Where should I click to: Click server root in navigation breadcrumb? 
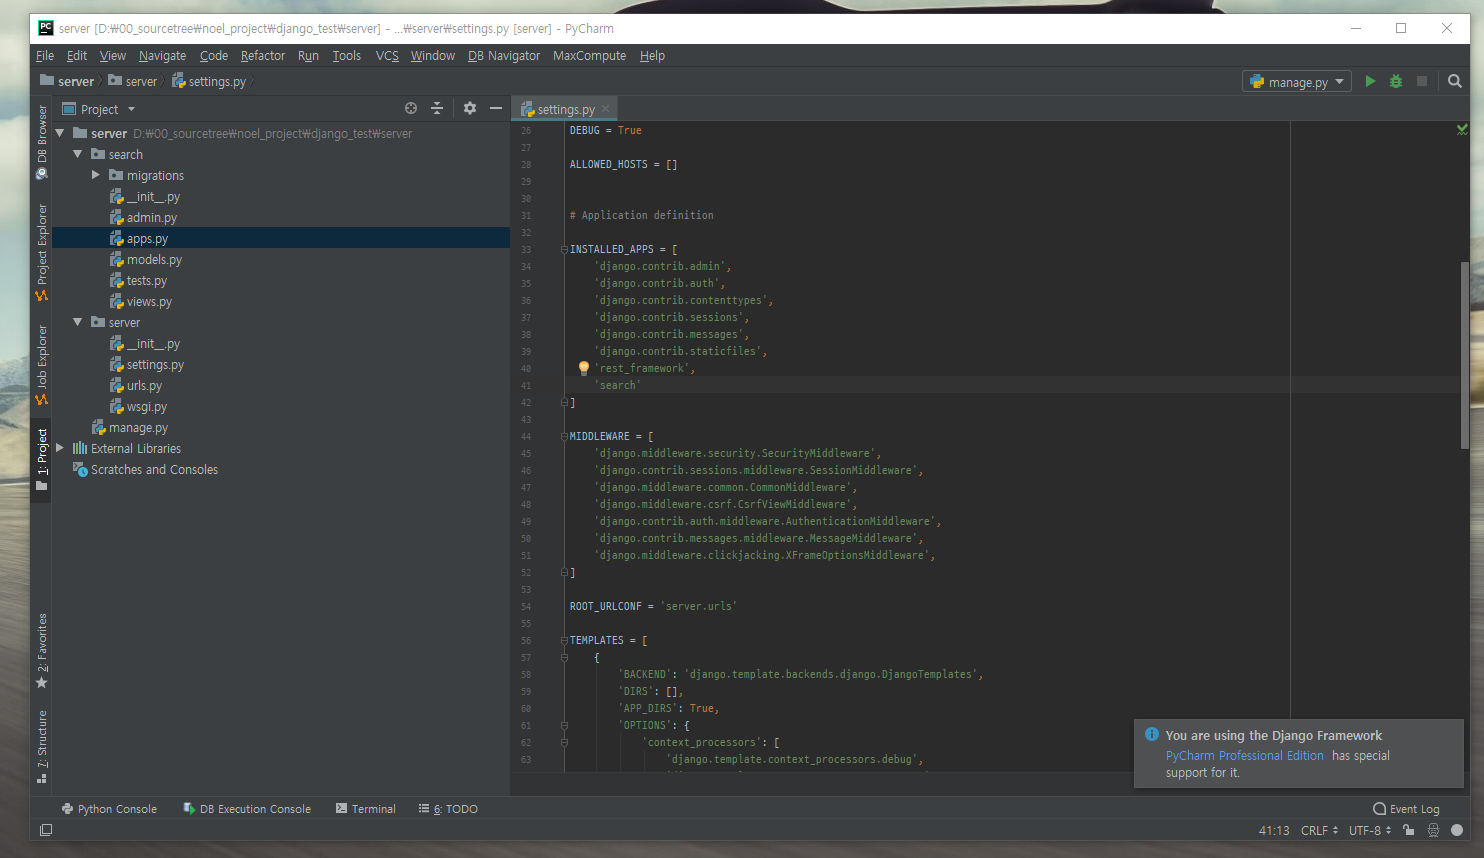67,81
